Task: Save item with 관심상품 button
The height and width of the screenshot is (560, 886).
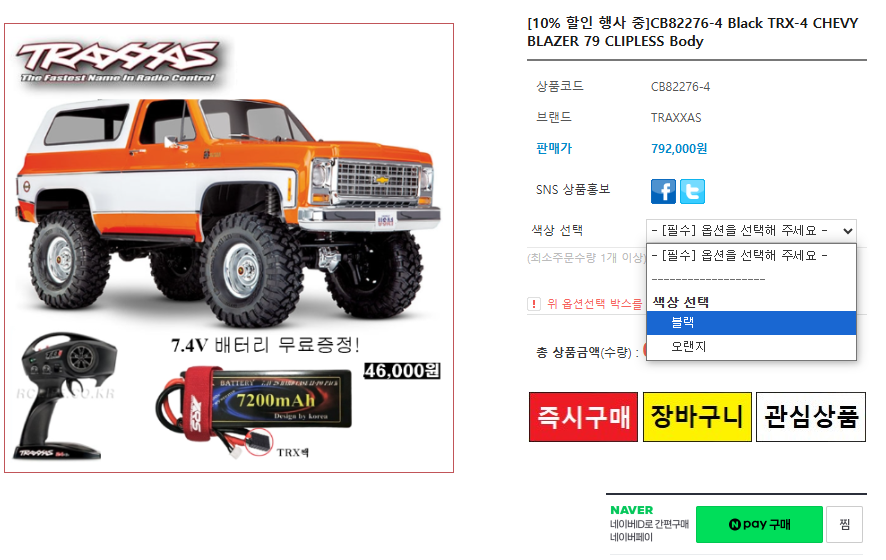Action: coord(811,417)
